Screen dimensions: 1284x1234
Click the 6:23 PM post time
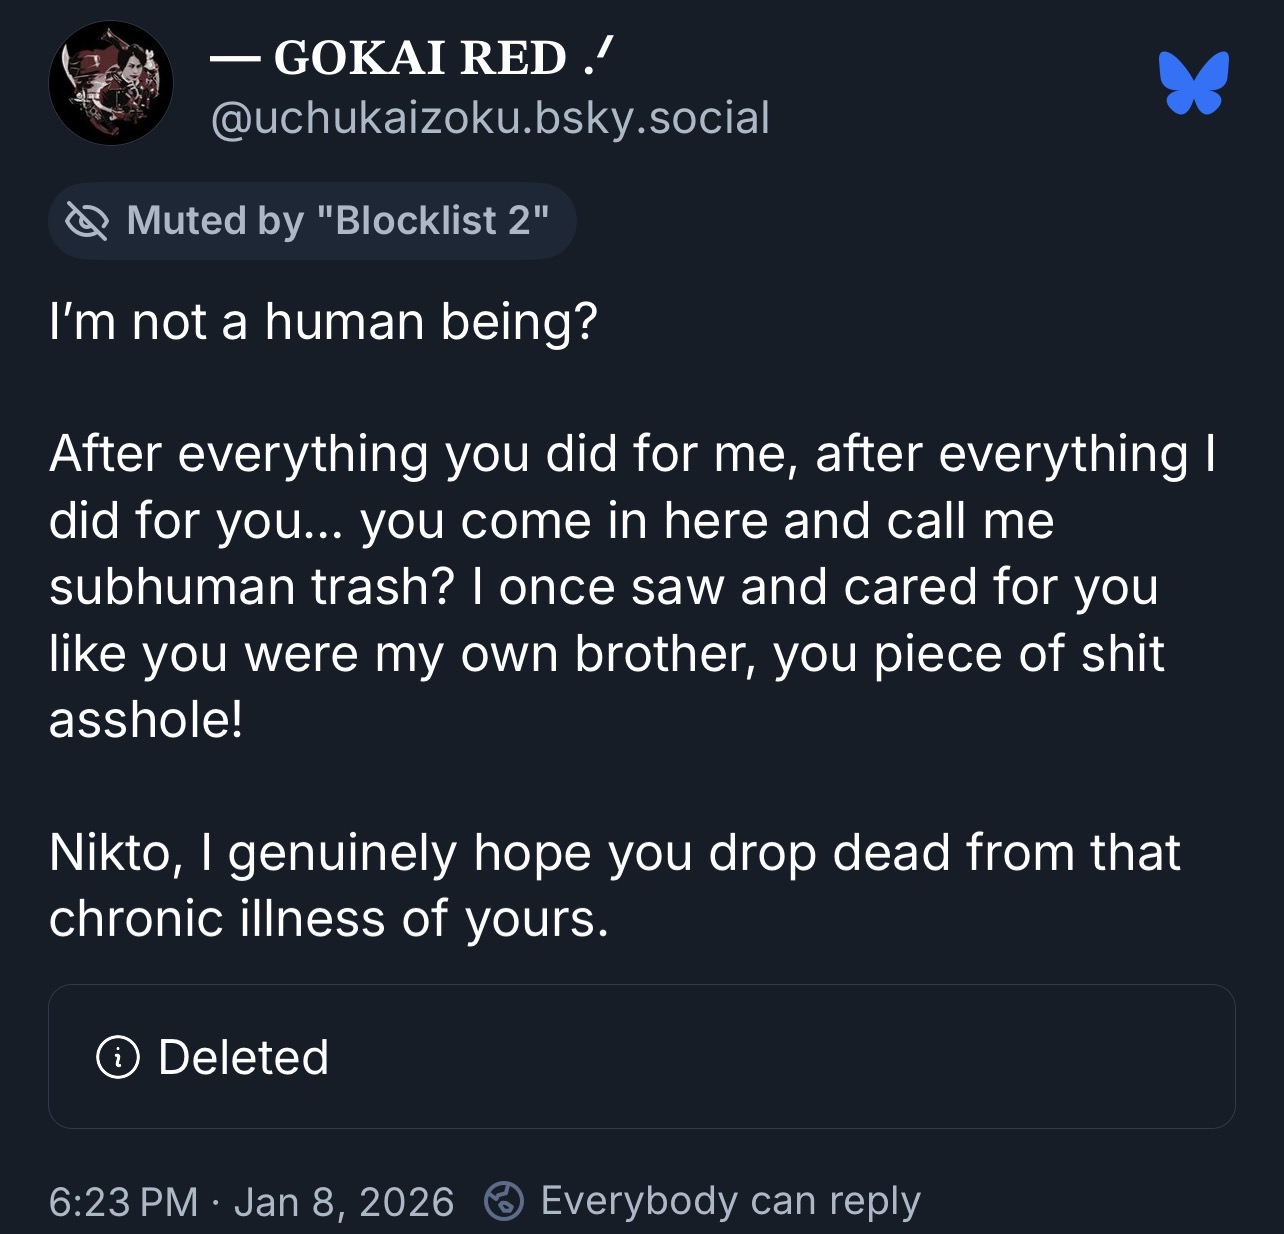(x=123, y=1201)
